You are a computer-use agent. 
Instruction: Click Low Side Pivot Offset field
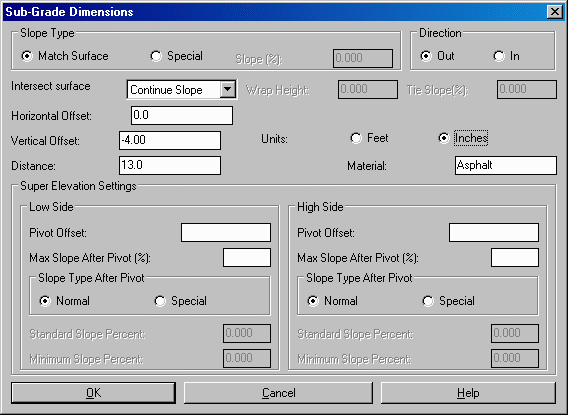pyautogui.click(x=226, y=233)
